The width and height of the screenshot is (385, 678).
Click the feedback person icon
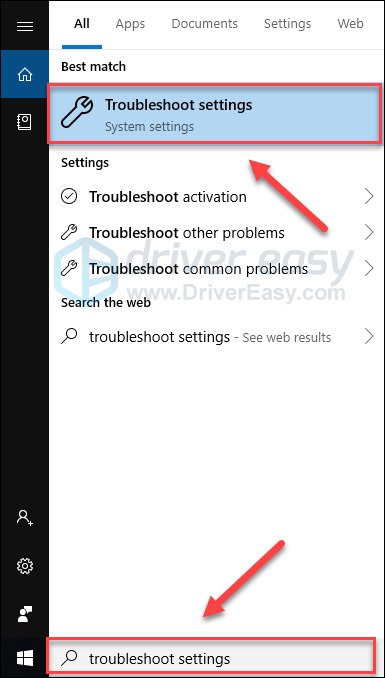pos(25,614)
